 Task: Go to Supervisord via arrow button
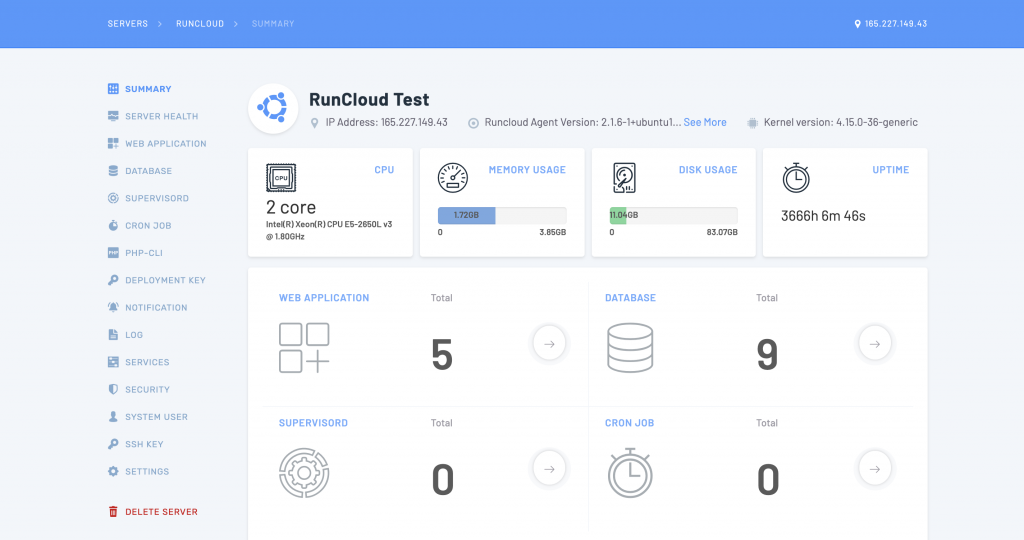point(549,466)
